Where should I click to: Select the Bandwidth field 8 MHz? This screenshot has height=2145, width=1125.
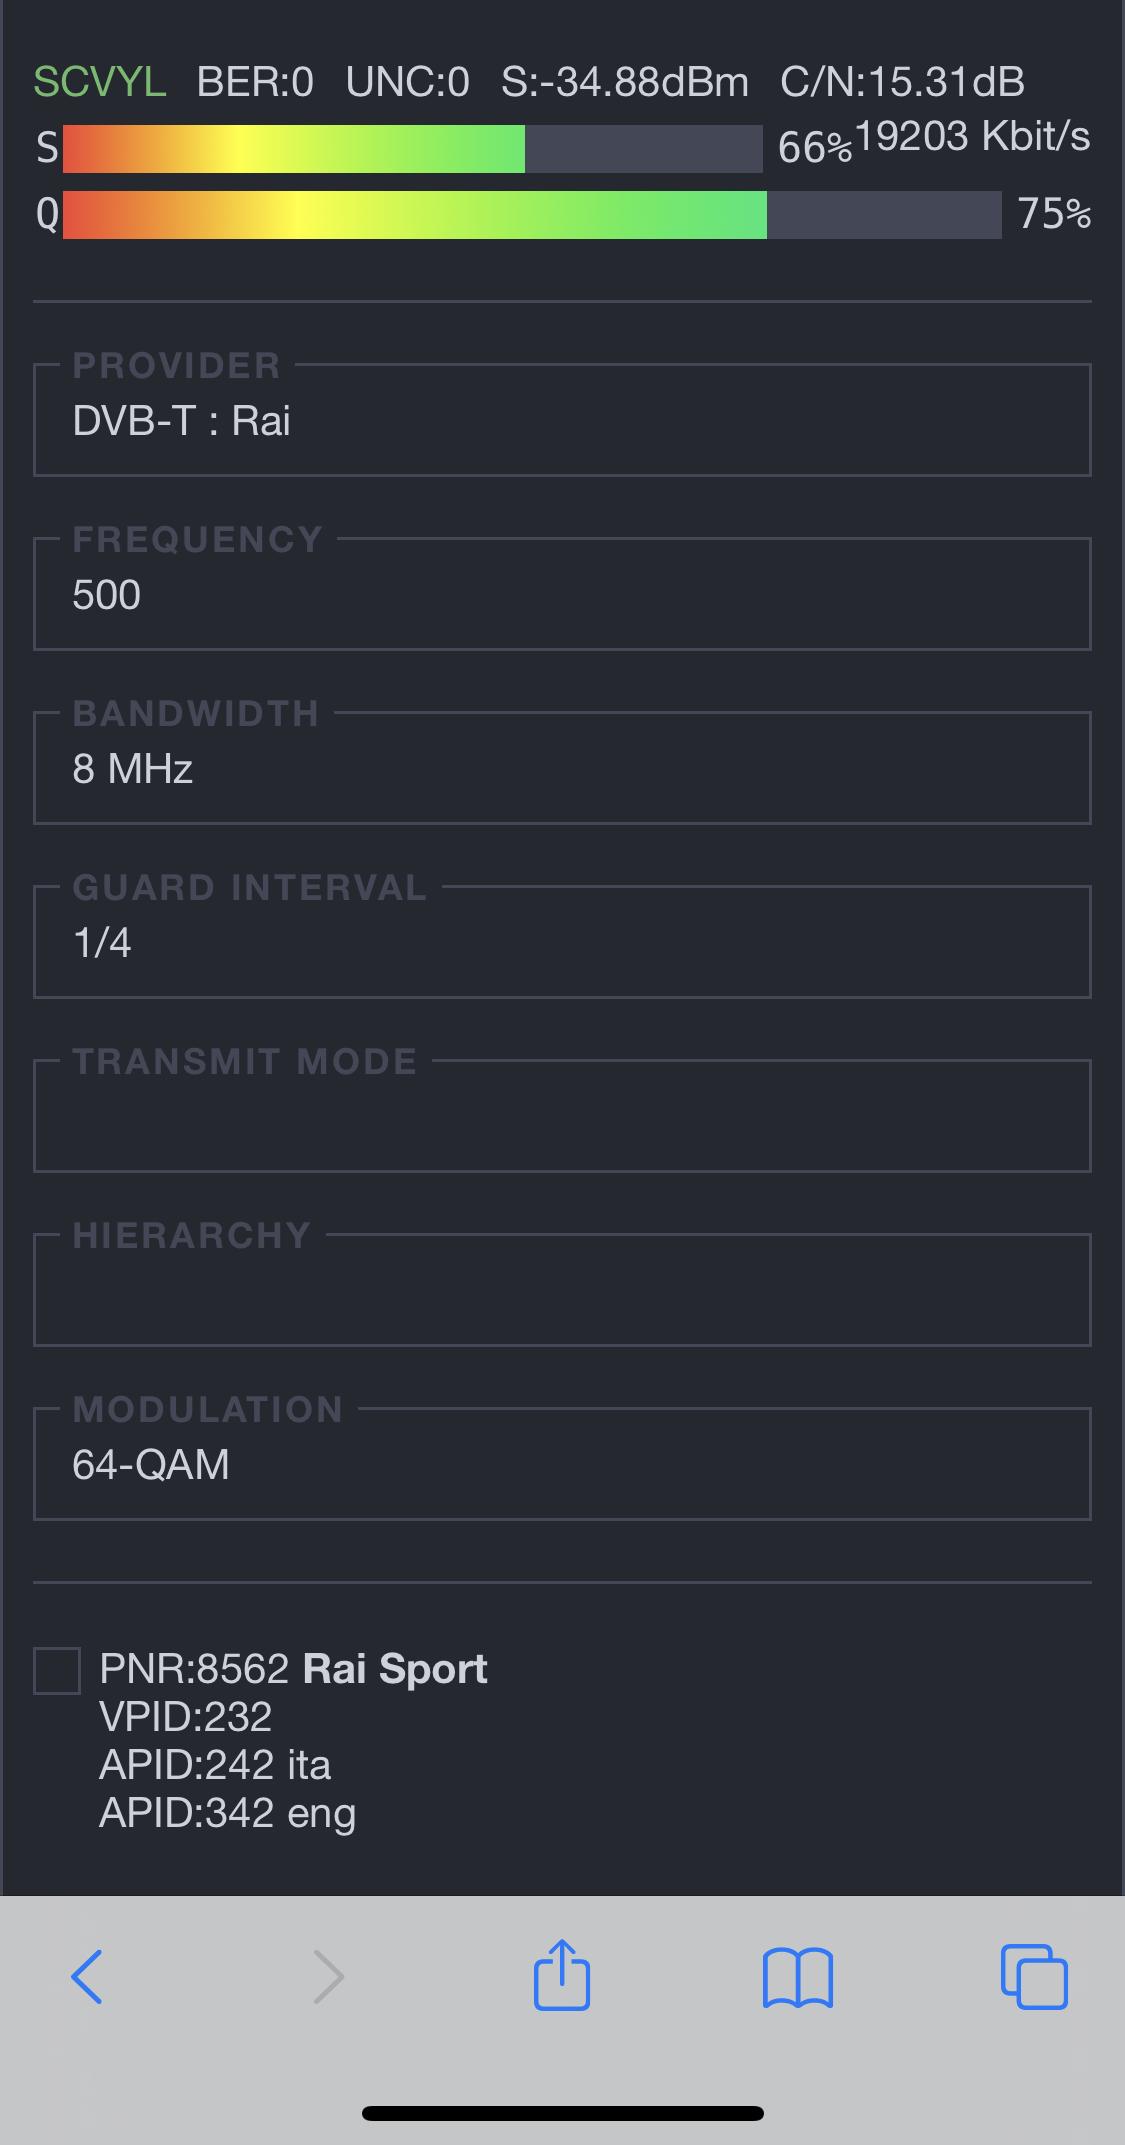click(x=562, y=769)
